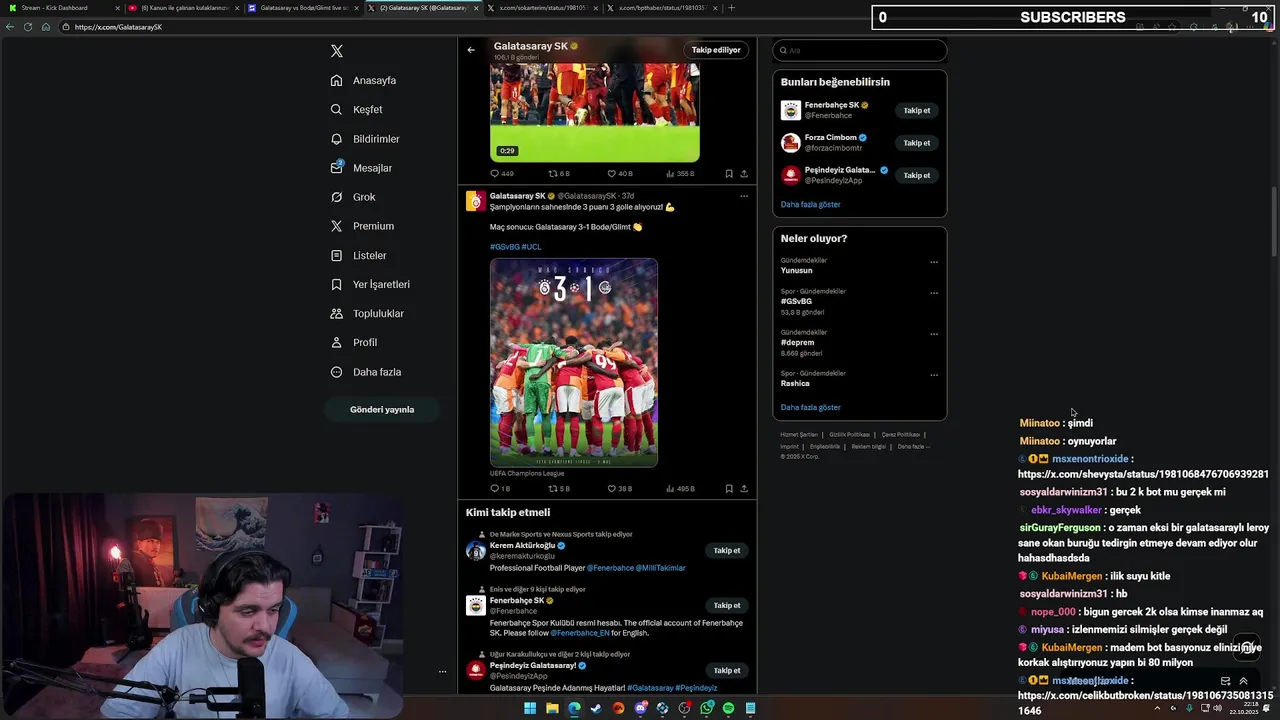Image resolution: width=1280 pixels, height=720 pixels.
Task: Click the Windows Start button
Action: click(530, 709)
